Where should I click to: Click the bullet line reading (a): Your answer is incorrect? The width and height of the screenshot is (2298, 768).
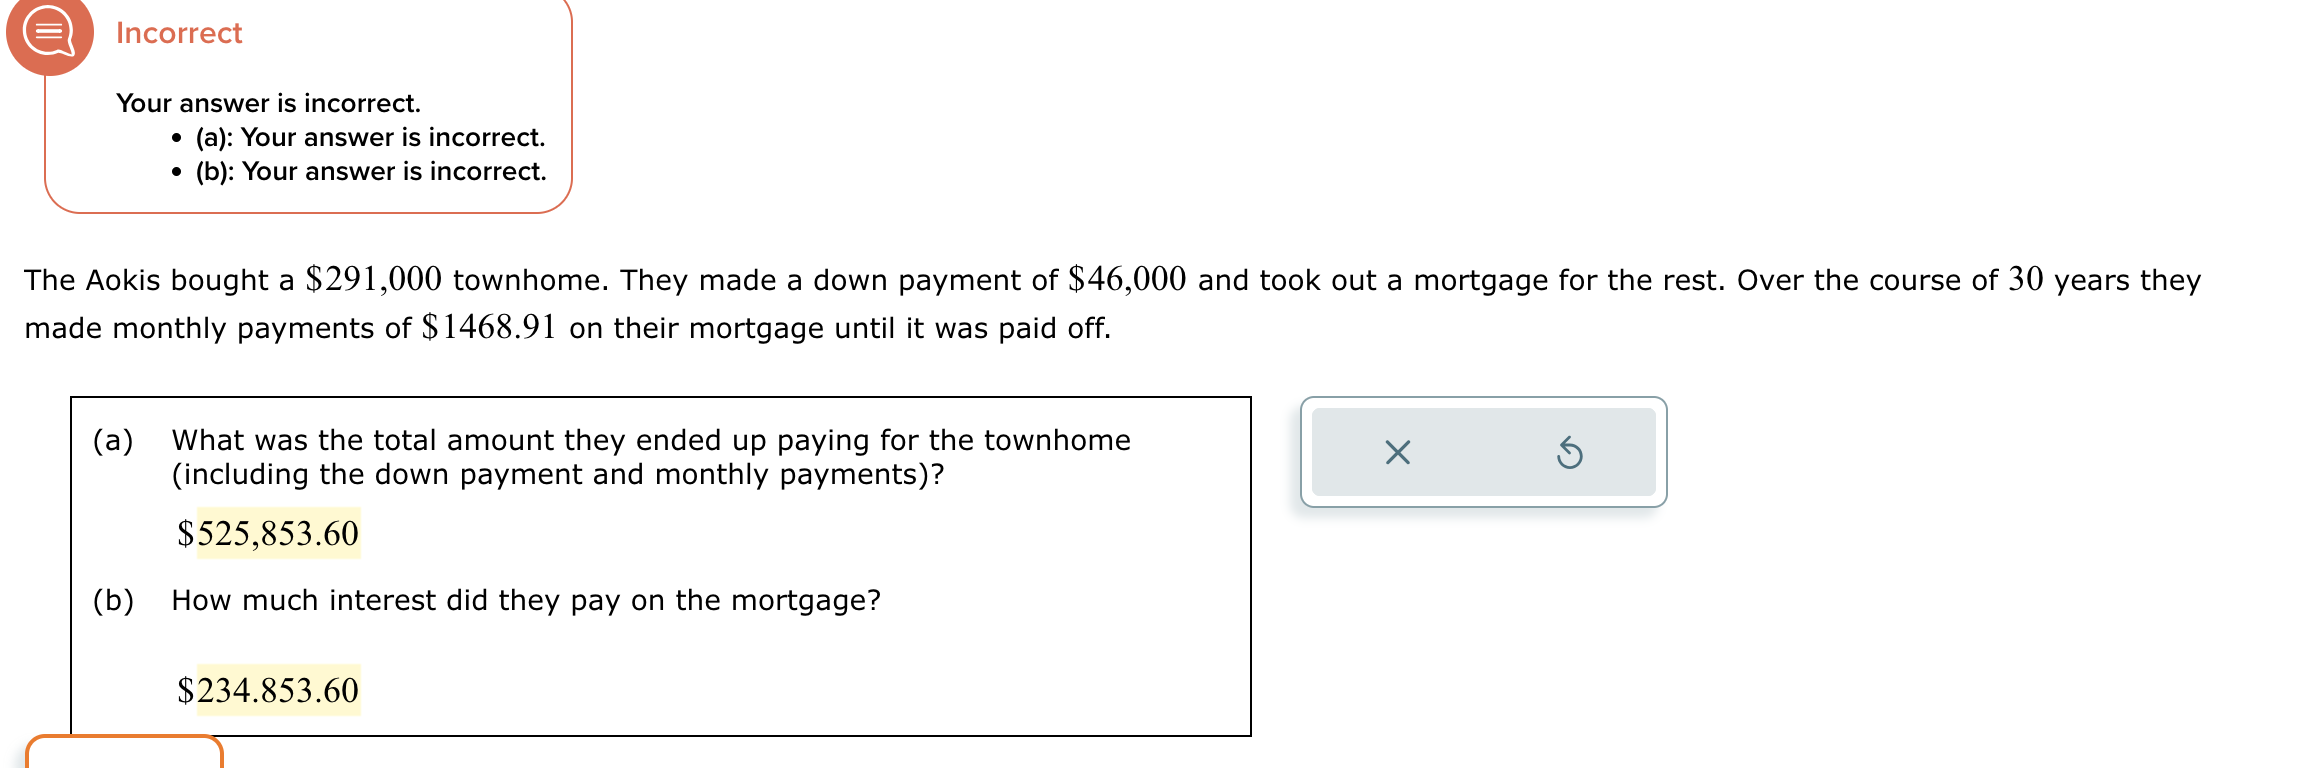368,138
